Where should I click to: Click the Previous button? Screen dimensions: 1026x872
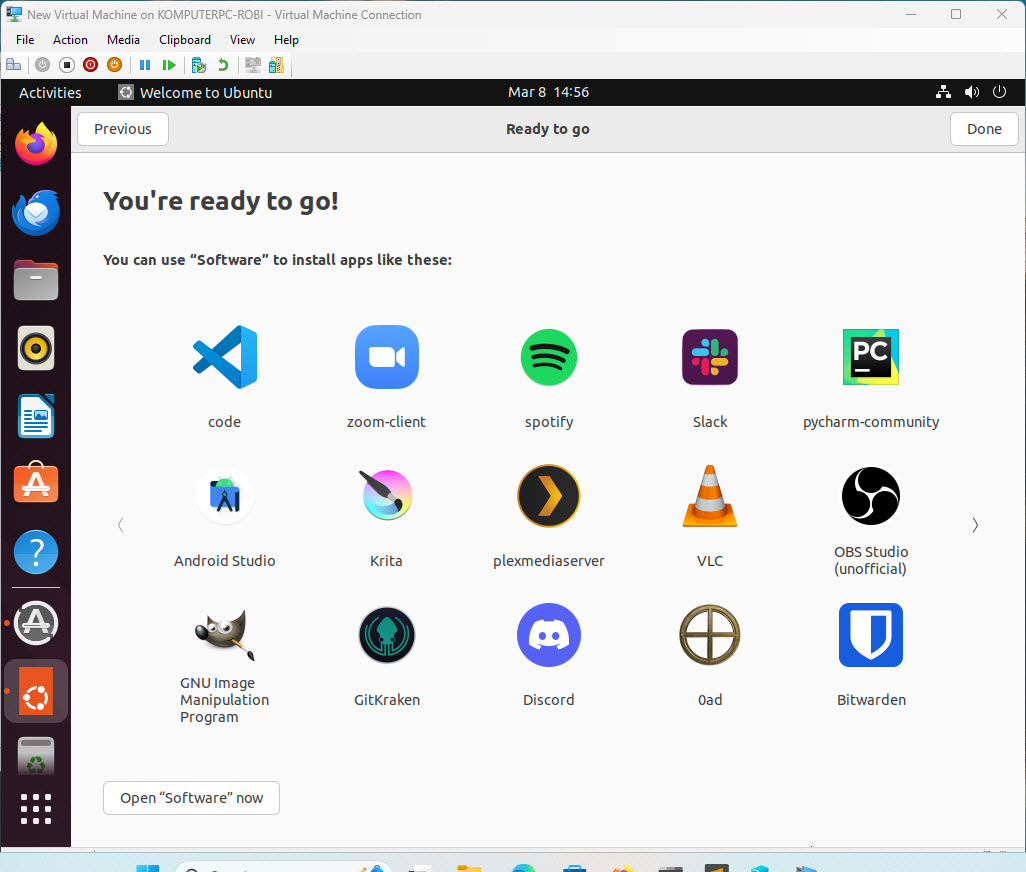123,129
